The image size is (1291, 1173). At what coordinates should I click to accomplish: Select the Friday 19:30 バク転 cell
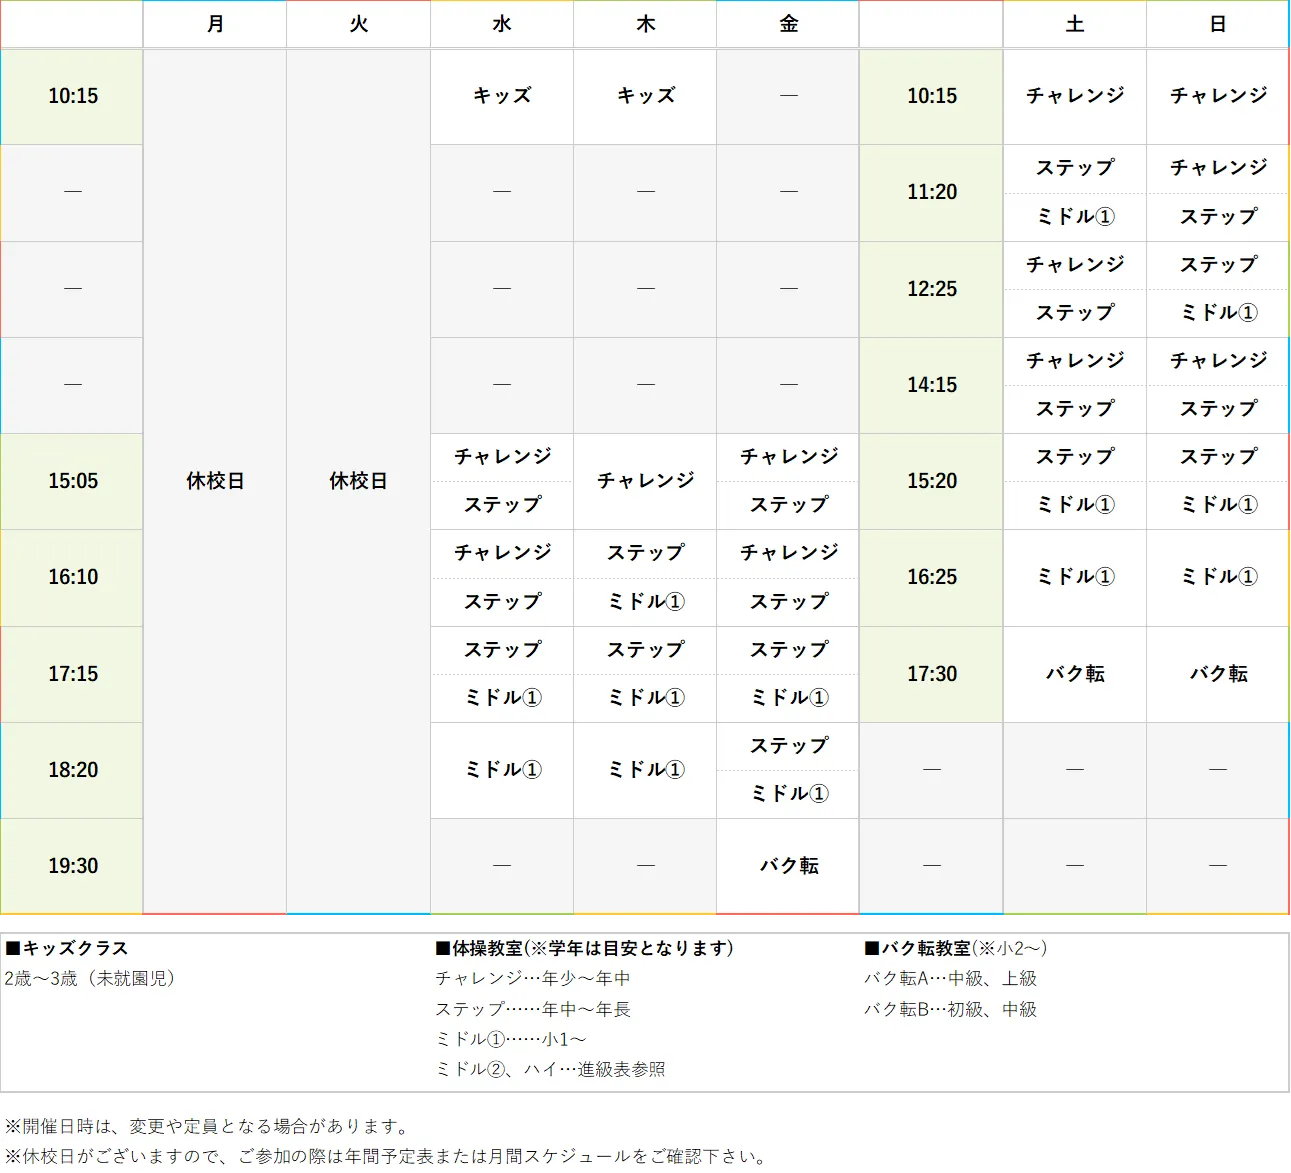[787, 865]
